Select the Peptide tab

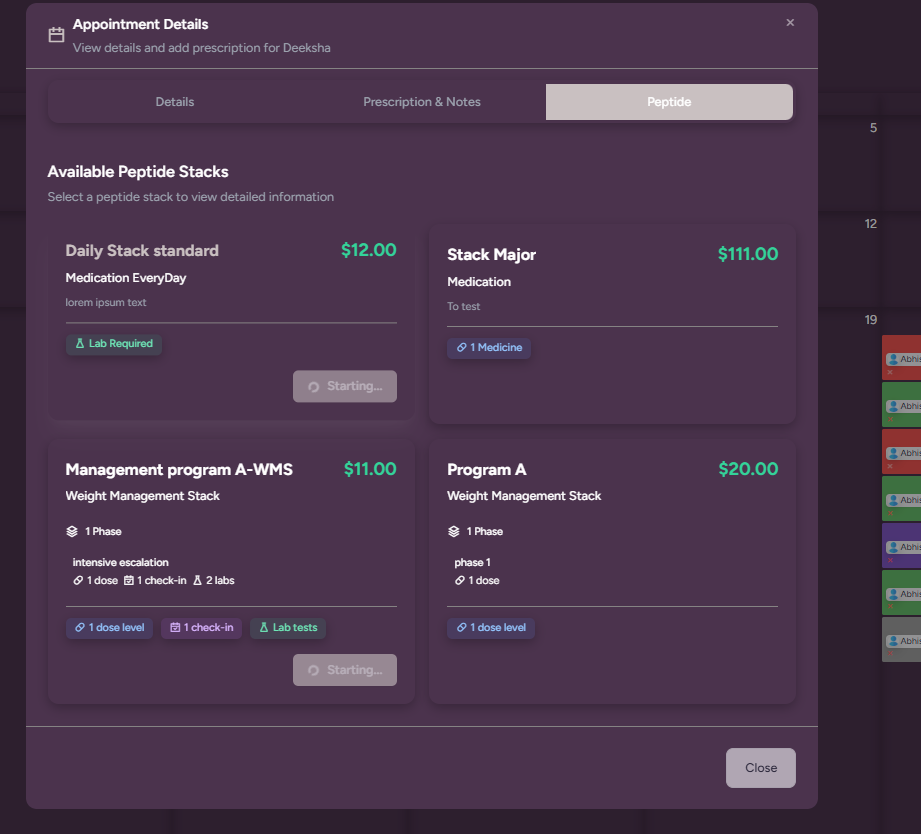tap(668, 102)
